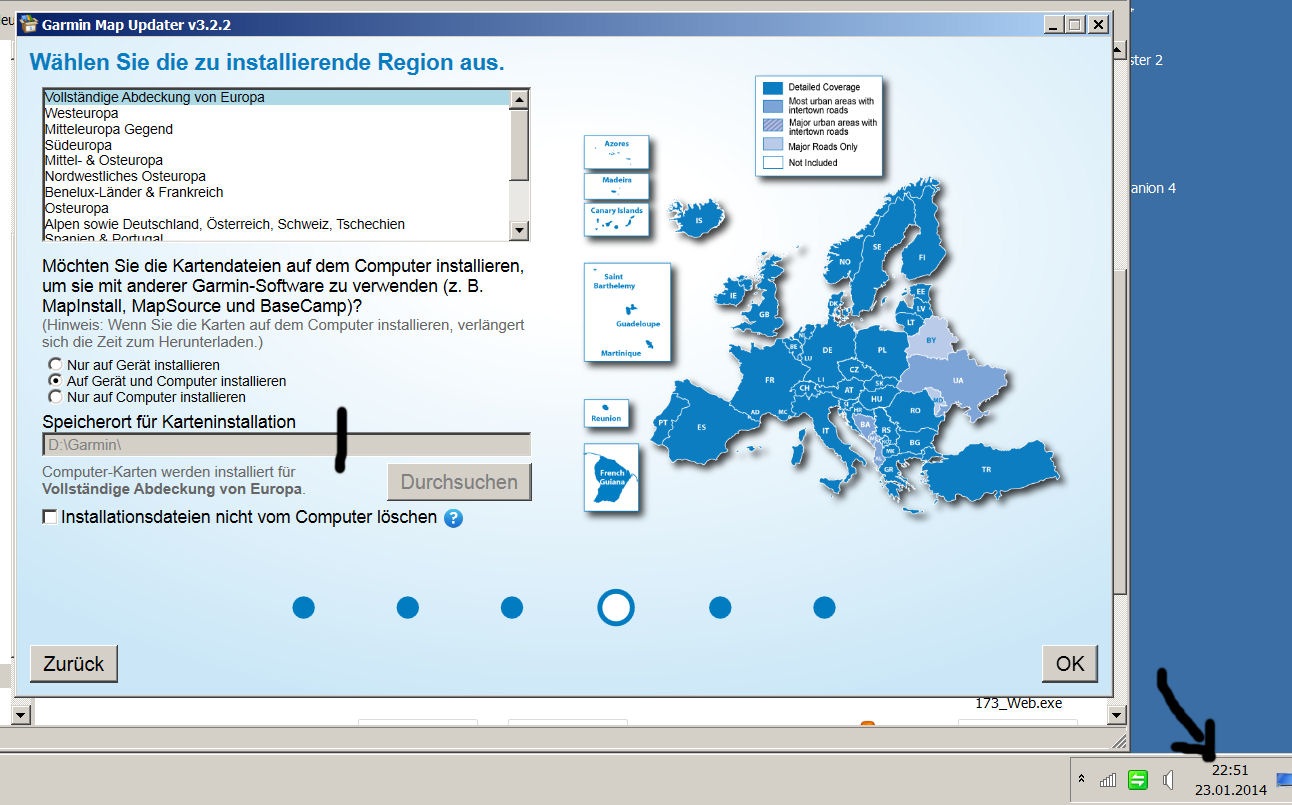Screen dimensions: 1292x805
Task: Click the green sync tray icon
Action: tap(1137, 779)
